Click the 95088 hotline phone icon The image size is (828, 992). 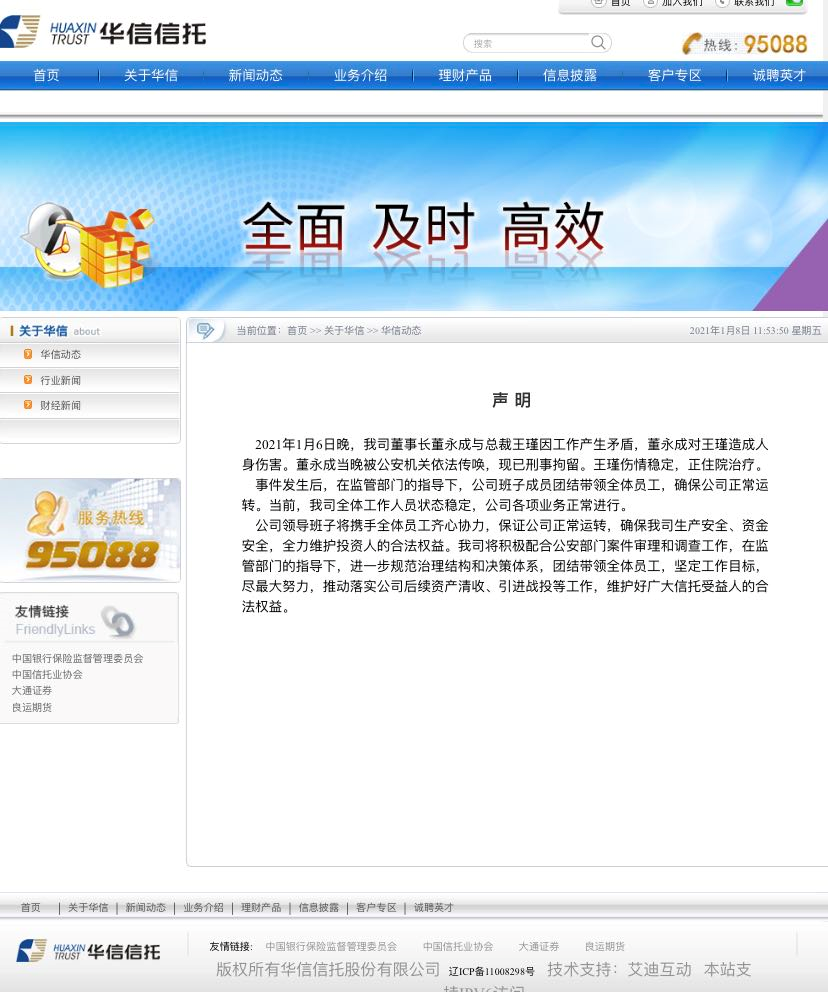pyautogui.click(x=692, y=44)
